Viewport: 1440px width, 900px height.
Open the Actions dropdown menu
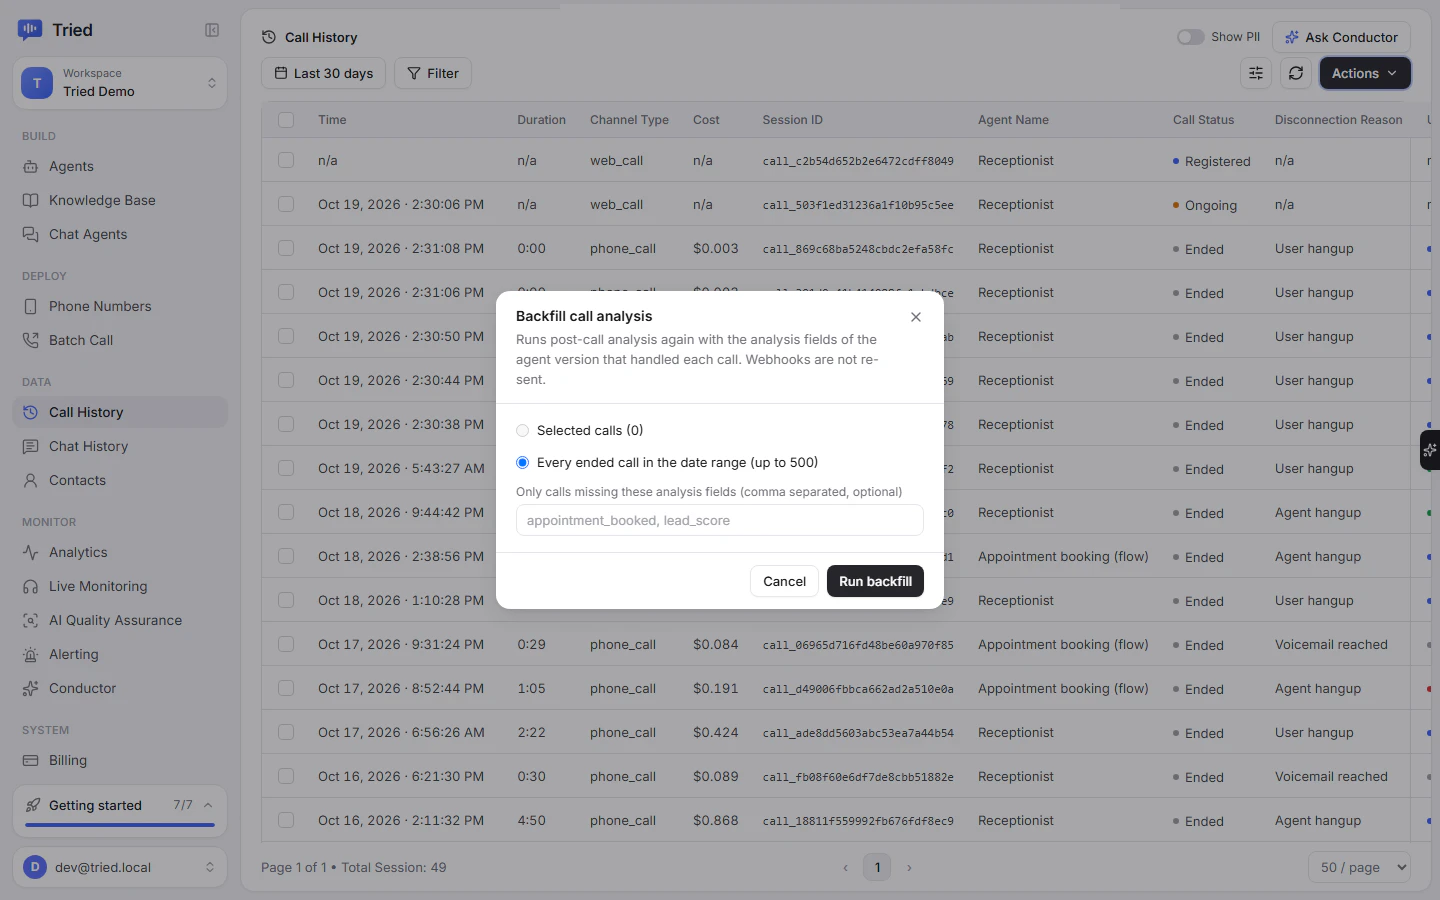(1365, 73)
